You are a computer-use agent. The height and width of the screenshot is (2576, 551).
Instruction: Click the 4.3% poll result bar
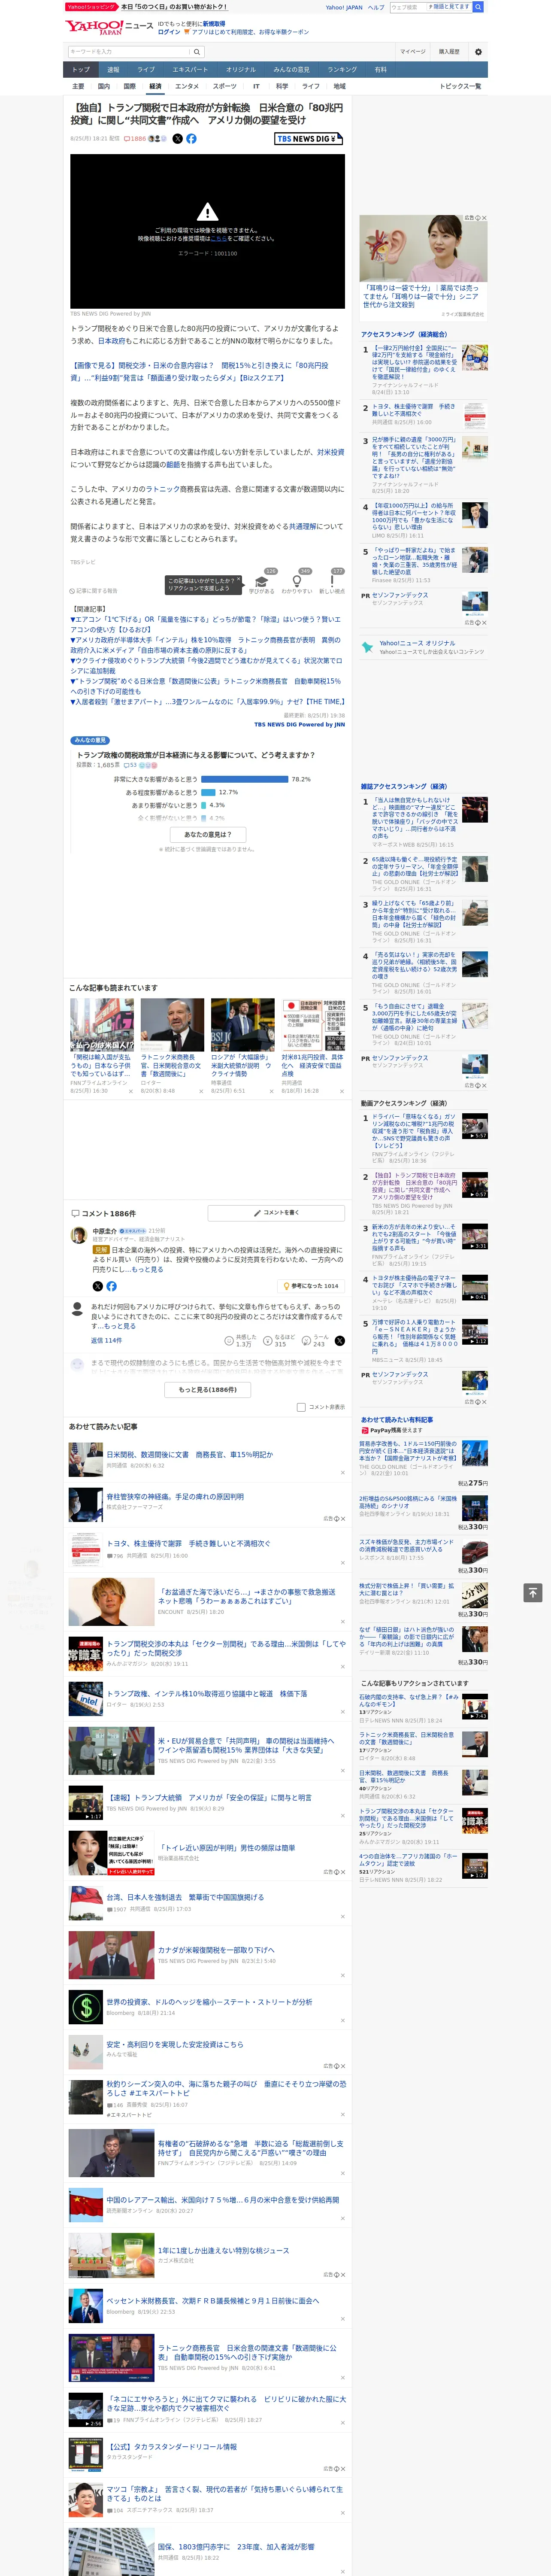204,805
